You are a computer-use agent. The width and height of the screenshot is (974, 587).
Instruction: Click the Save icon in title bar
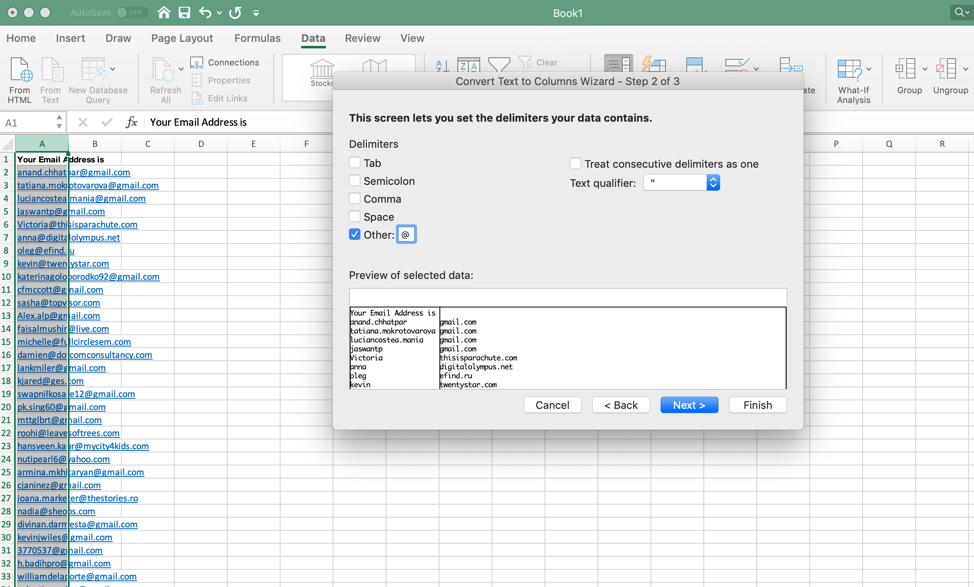coord(184,12)
